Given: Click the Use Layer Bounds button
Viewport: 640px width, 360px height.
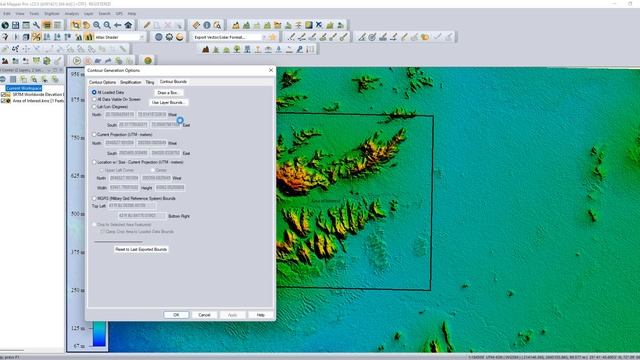Looking at the screenshot, I should pos(168,102).
